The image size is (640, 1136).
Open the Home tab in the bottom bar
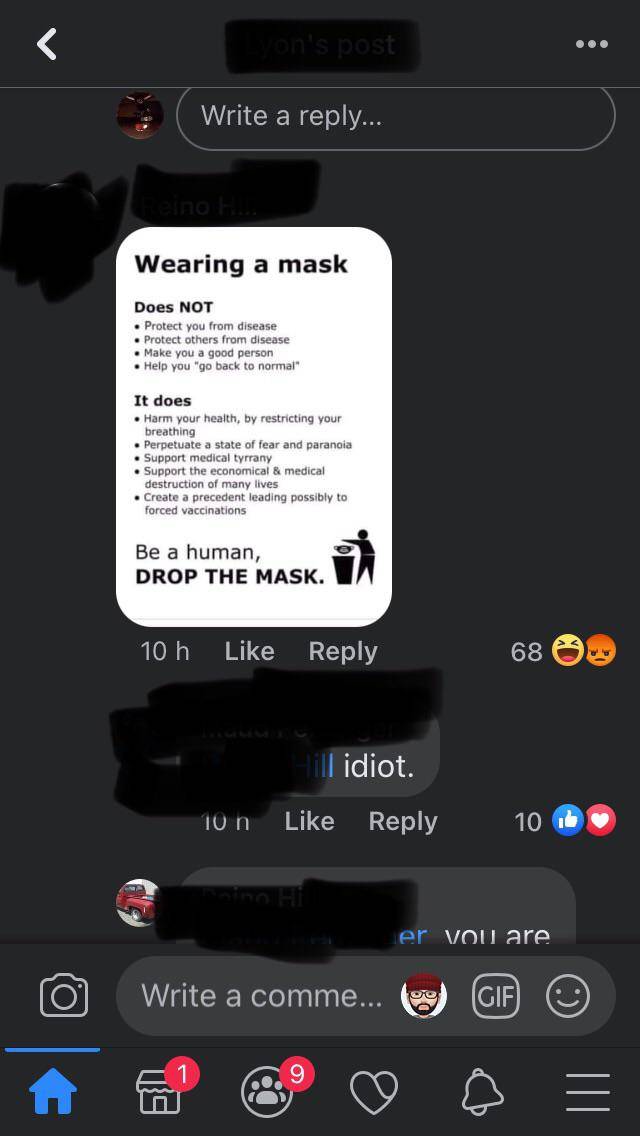click(52, 1092)
